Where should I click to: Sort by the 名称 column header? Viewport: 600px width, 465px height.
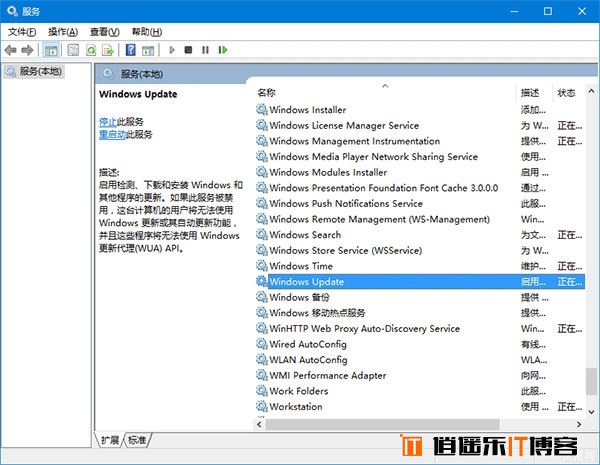click(385, 93)
